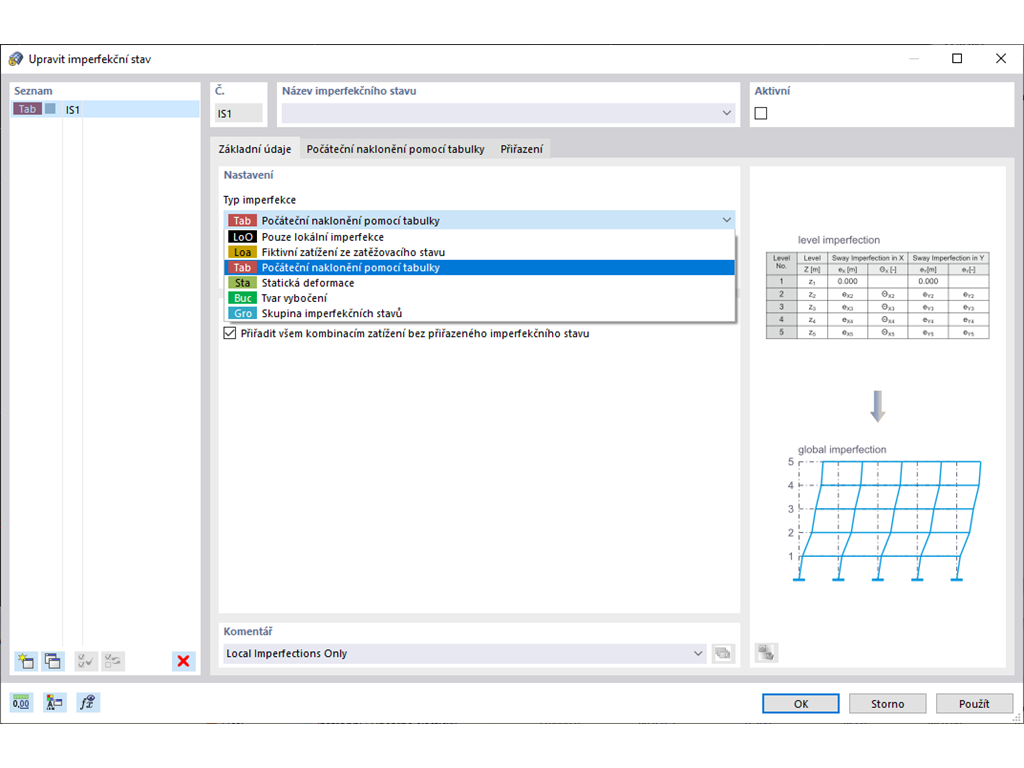
Task: Select Tvar vybočení option
Action: tap(480, 298)
